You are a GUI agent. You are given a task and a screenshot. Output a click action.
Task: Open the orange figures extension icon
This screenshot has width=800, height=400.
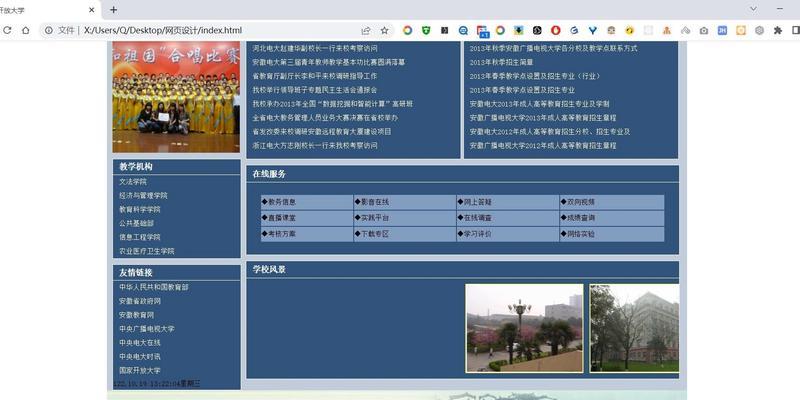pyautogui.click(x=667, y=31)
